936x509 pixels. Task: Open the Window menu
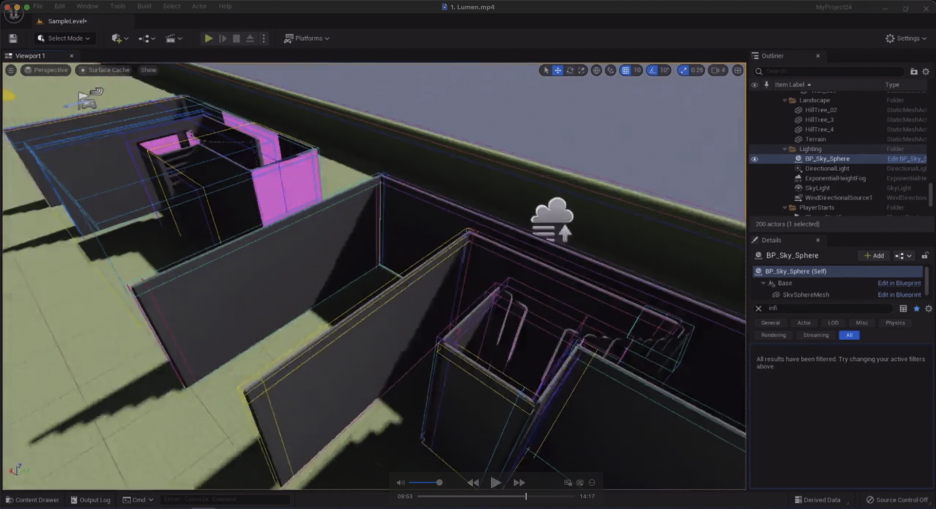[87, 6]
